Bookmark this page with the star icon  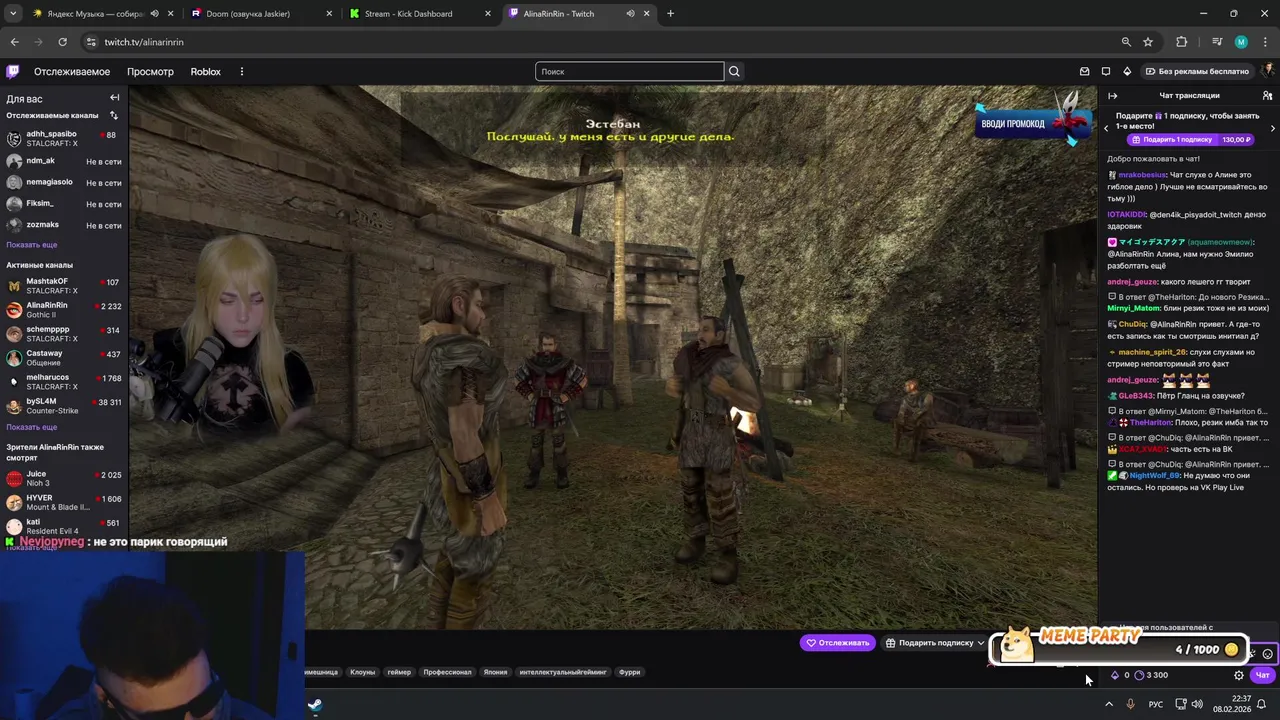tap(1148, 42)
